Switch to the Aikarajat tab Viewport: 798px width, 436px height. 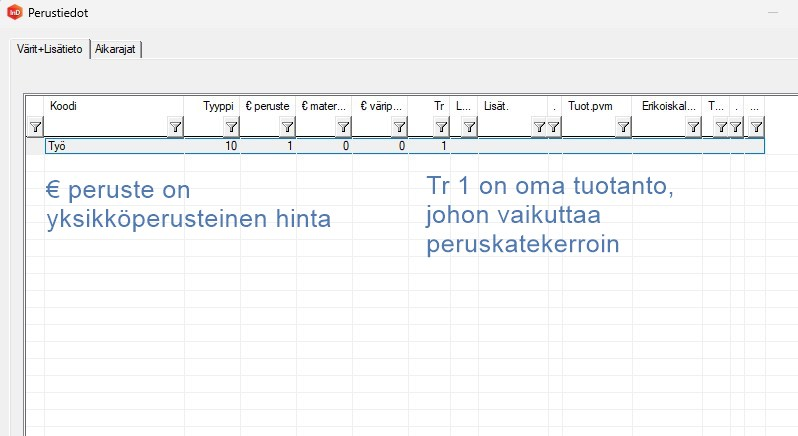[x=116, y=49]
